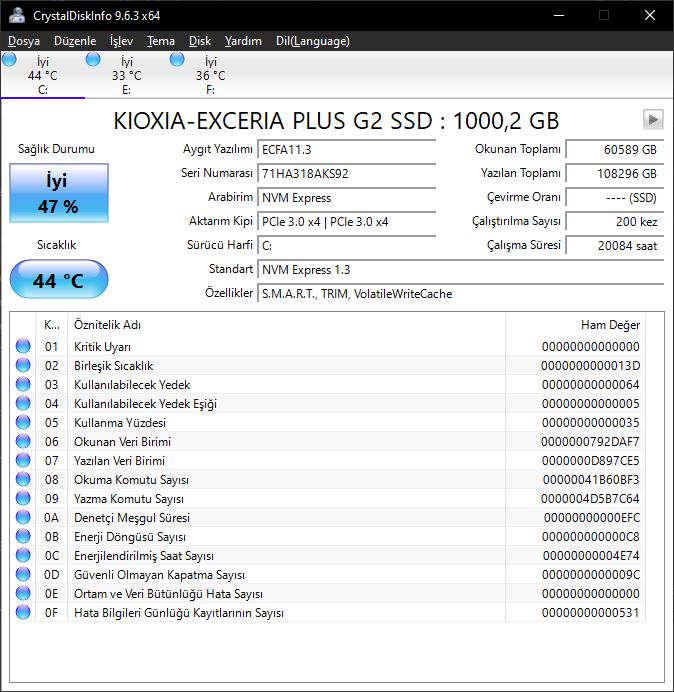Select raw value 0000000D897CE5
This screenshot has width=674, height=692.
tap(591, 461)
